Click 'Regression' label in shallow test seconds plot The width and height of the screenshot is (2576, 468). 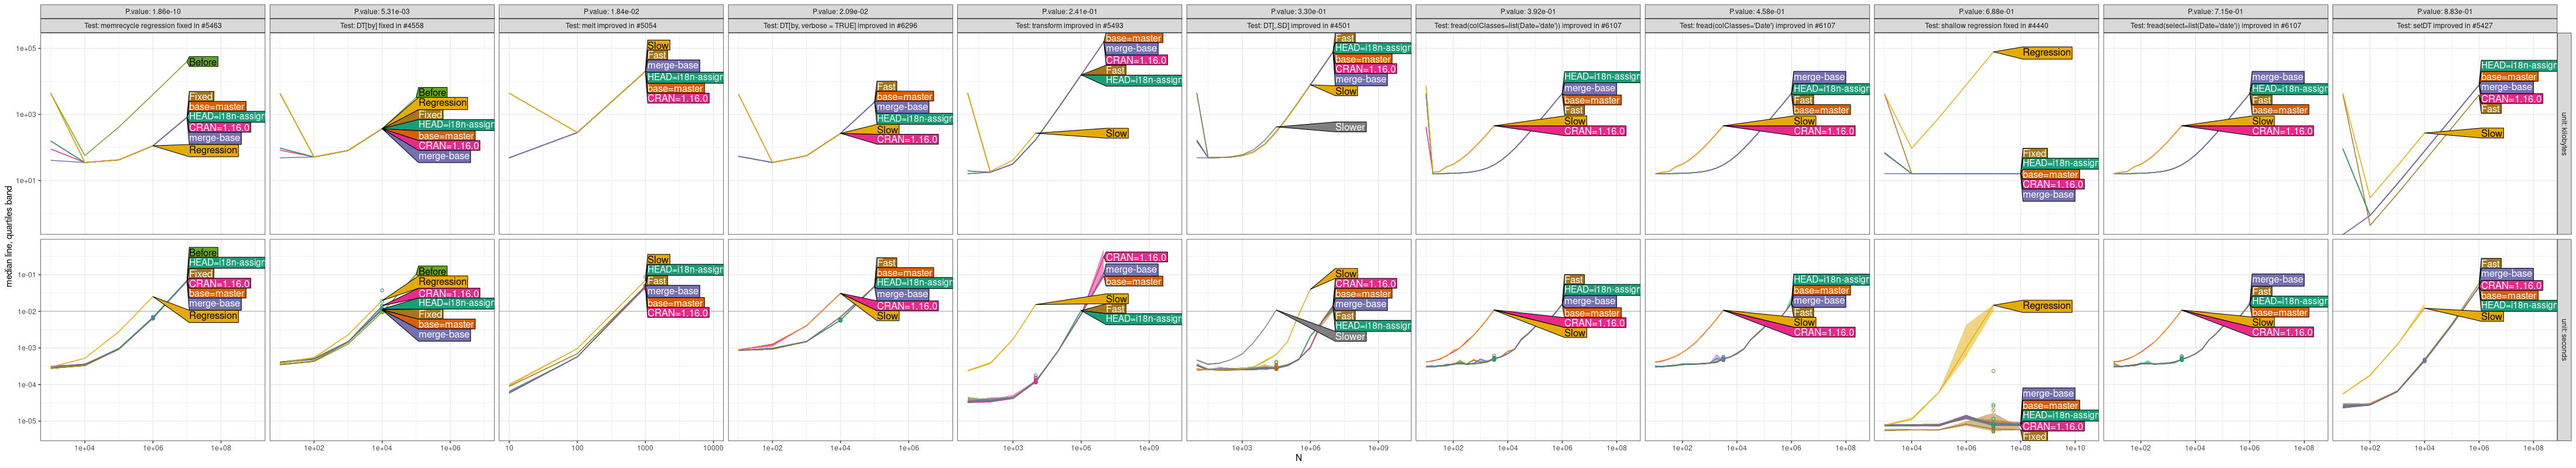point(2046,306)
